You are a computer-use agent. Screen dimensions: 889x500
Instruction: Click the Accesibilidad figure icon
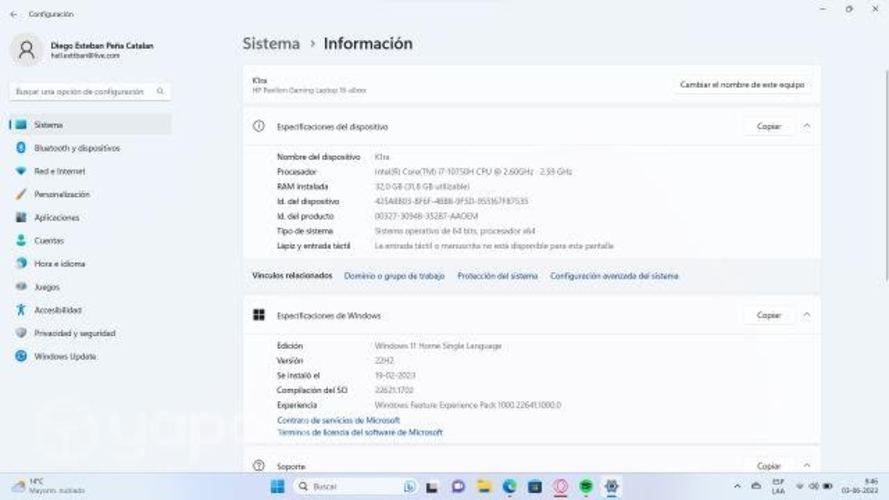click(x=20, y=310)
